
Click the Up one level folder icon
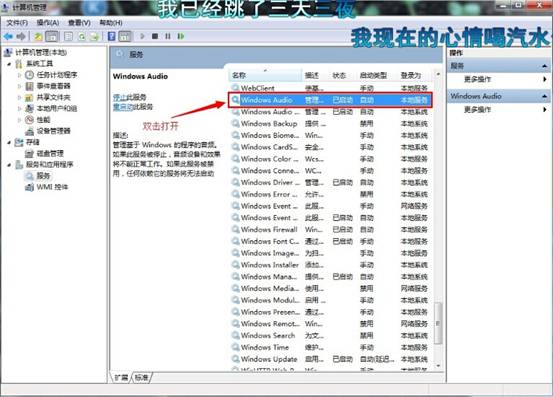click(x=38, y=36)
